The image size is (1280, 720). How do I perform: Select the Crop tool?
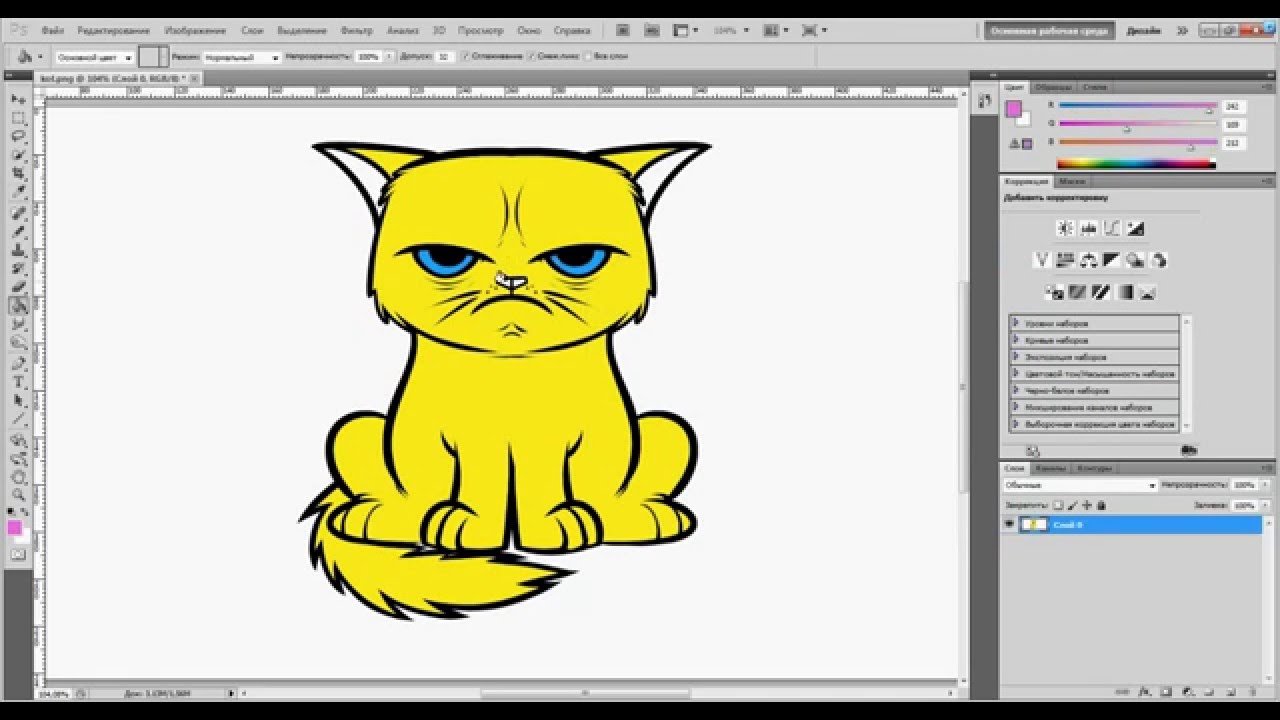pos(18,173)
